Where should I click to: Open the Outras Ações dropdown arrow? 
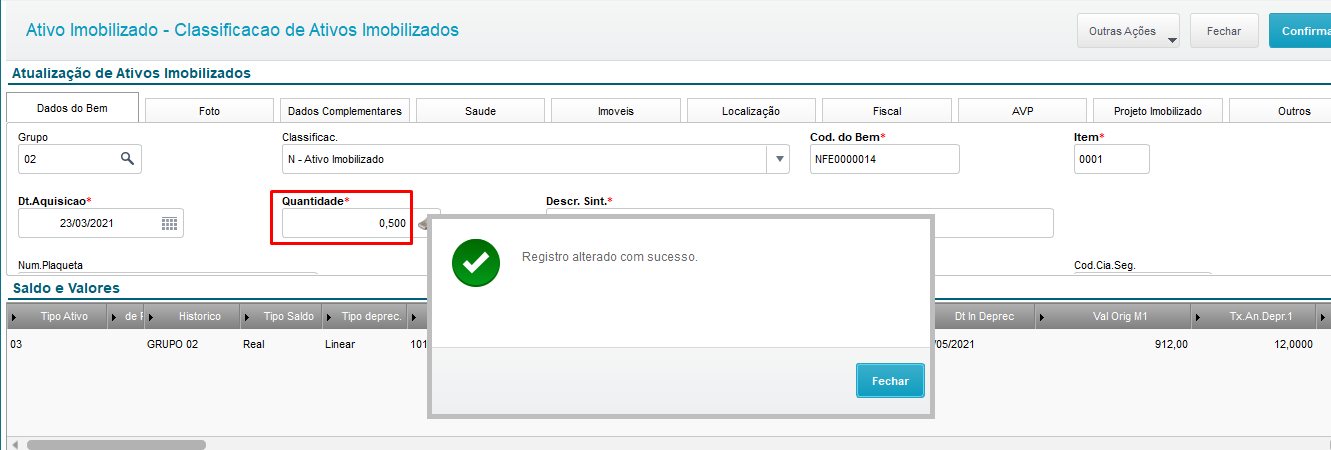point(1172,39)
